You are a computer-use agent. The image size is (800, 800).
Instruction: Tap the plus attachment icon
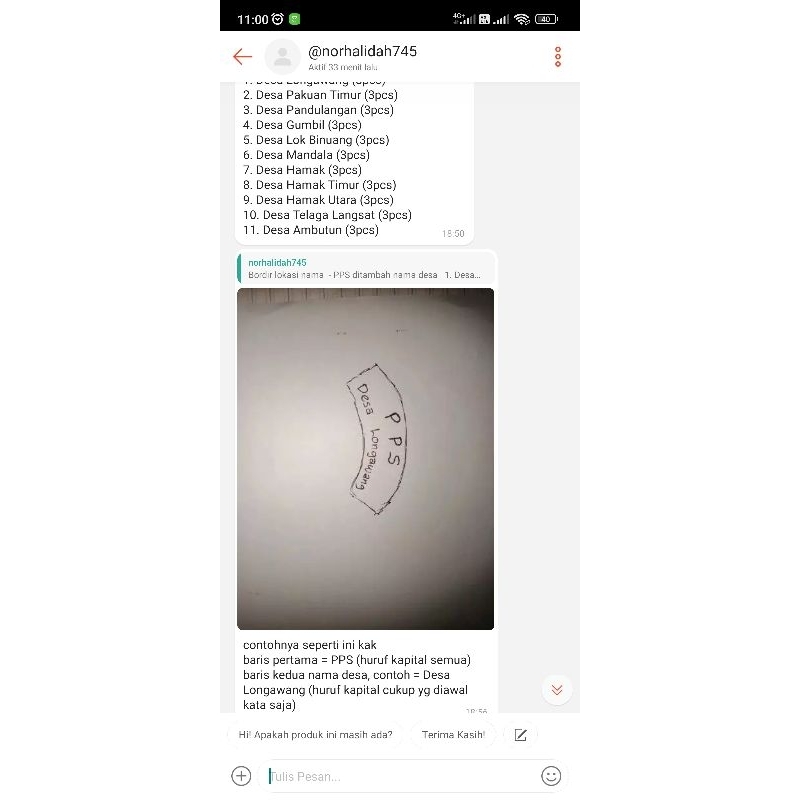[241, 776]
